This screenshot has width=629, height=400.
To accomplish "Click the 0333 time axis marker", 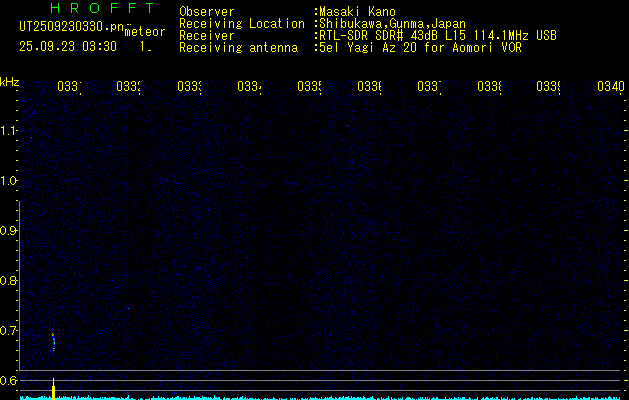I will (189, 86).
